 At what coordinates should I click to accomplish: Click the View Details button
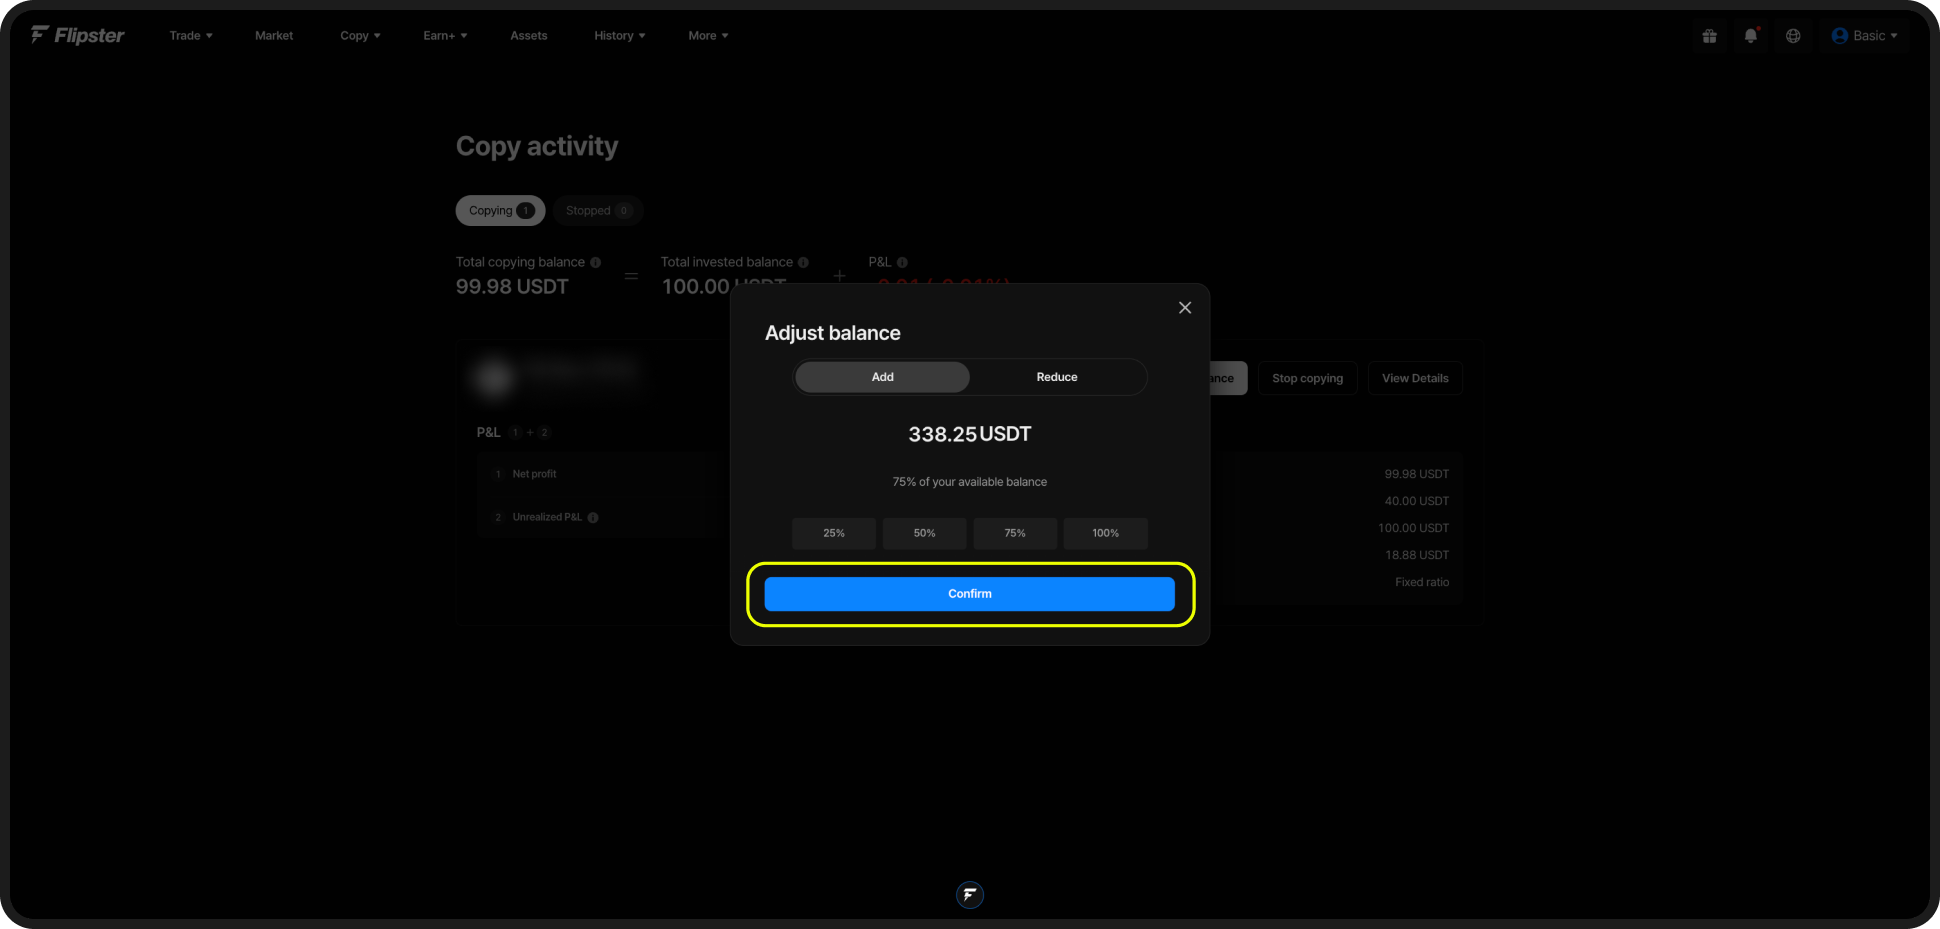tap(1415, 378)
